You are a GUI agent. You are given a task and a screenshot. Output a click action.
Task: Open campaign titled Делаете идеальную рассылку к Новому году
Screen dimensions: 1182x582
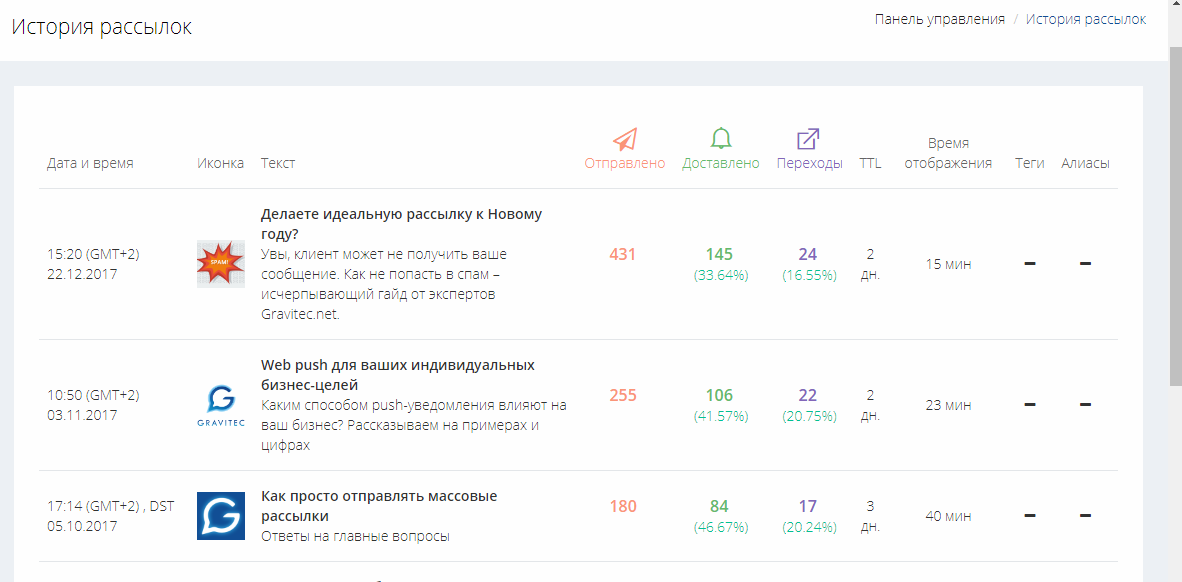pyautogui.click(x=401, y=224)
